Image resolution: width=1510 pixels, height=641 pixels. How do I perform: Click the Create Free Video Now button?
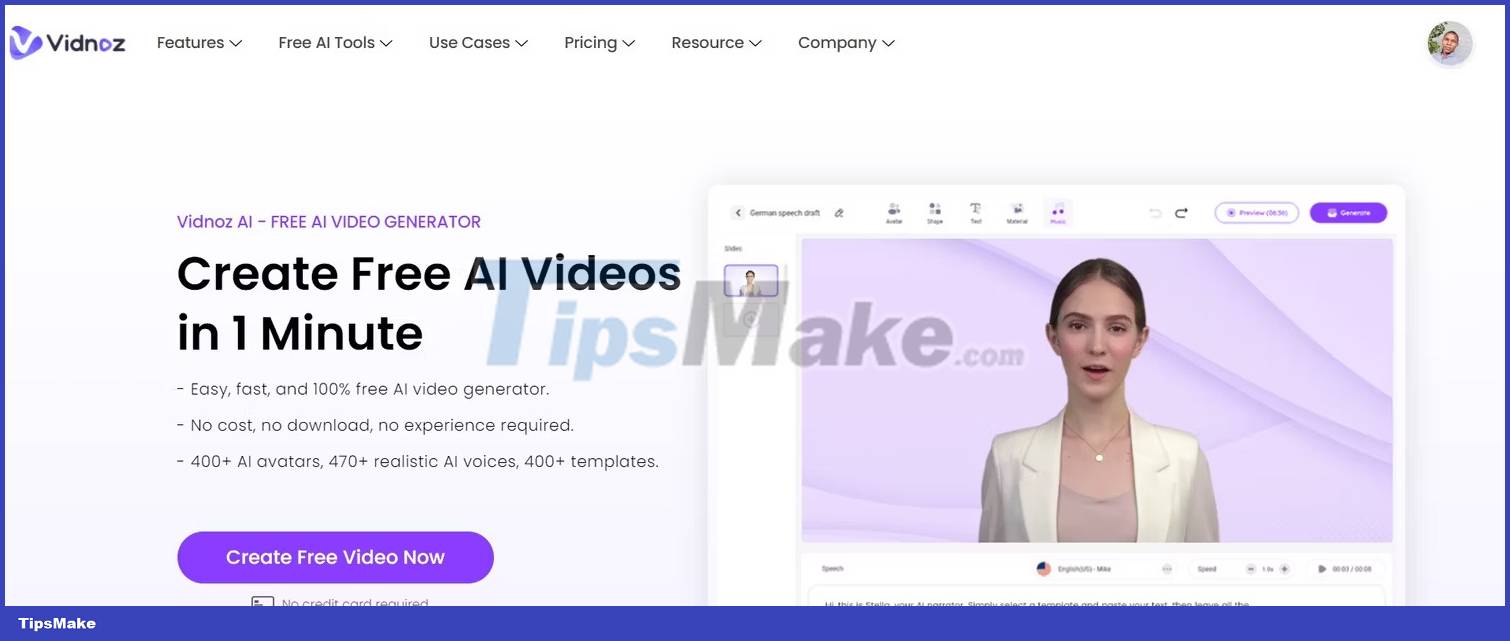[335, 557]
